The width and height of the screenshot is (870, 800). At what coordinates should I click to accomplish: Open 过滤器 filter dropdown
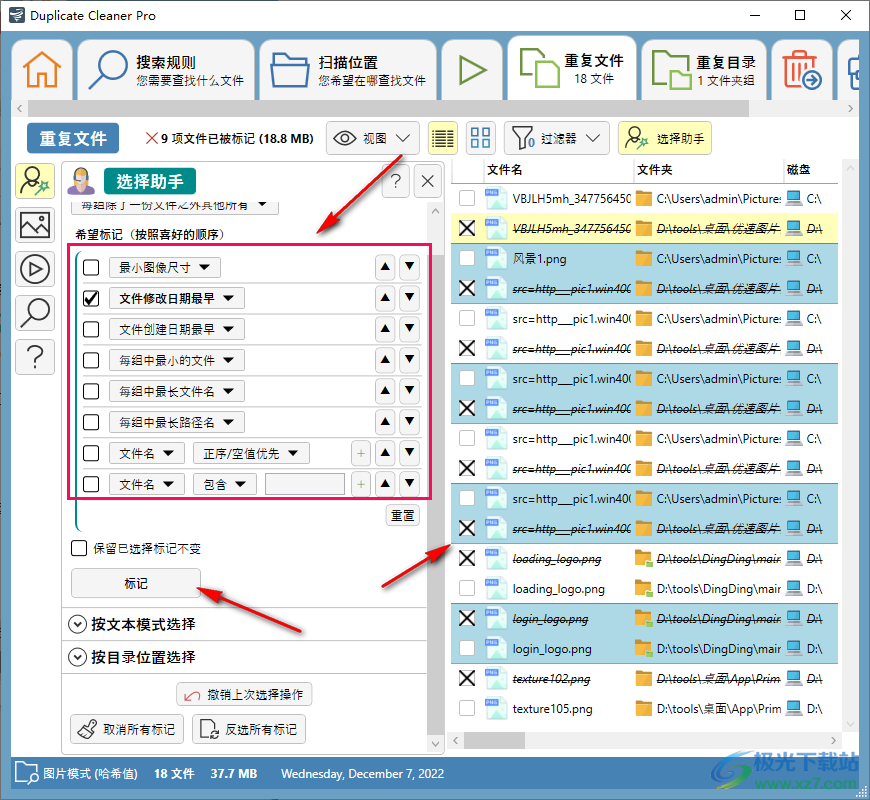[557, 138]
